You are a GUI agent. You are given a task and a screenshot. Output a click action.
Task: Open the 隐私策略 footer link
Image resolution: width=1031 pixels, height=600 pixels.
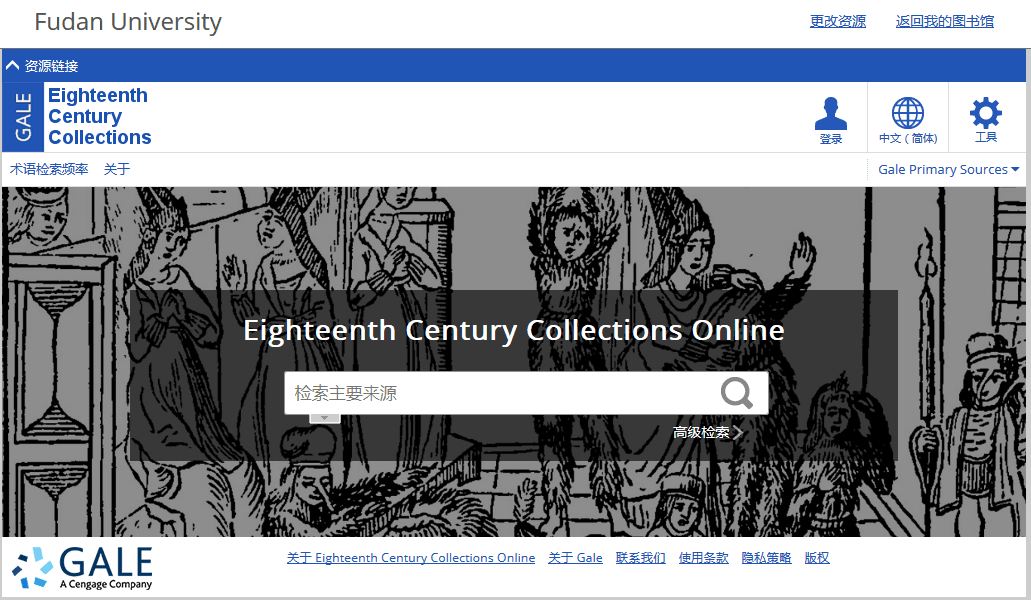point(767,558)
